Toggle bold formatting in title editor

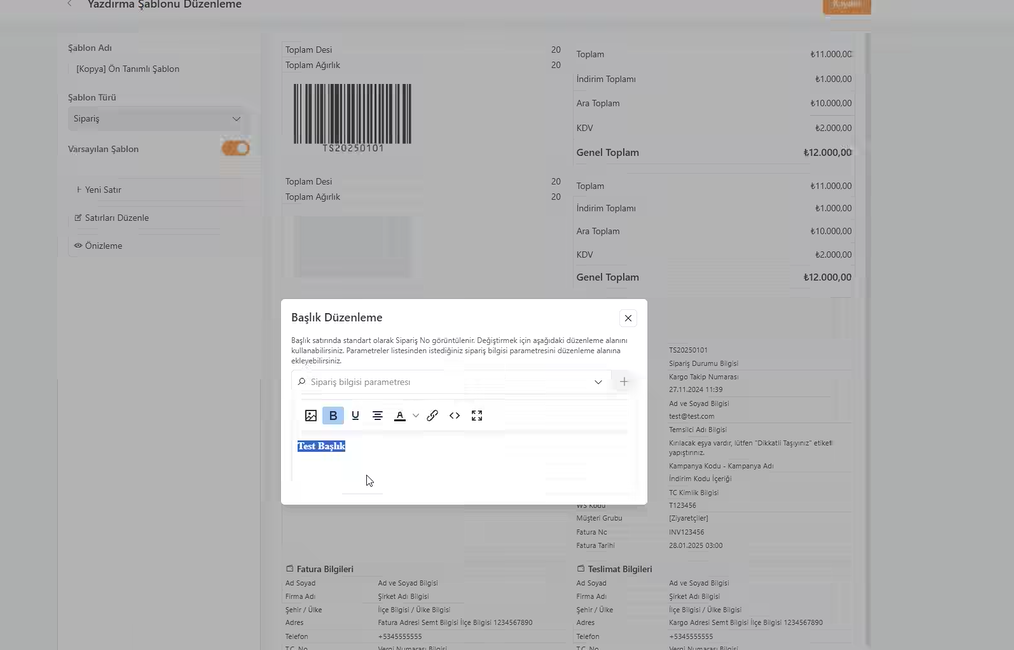(333, 415)
